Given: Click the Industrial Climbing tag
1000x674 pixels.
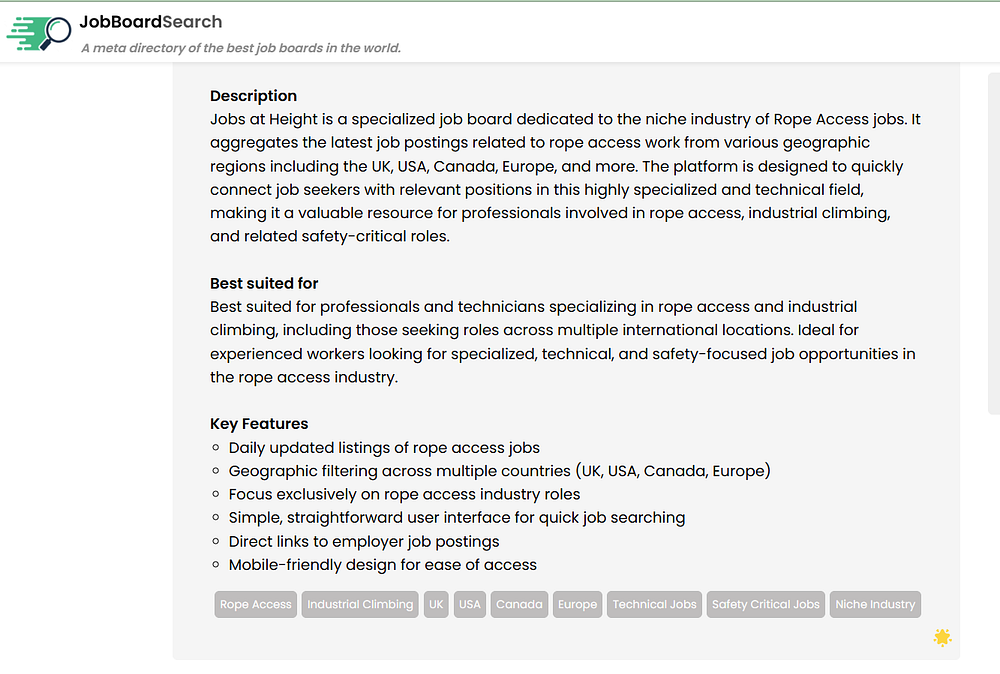Looking at the screenshot, I should [360, 604].
